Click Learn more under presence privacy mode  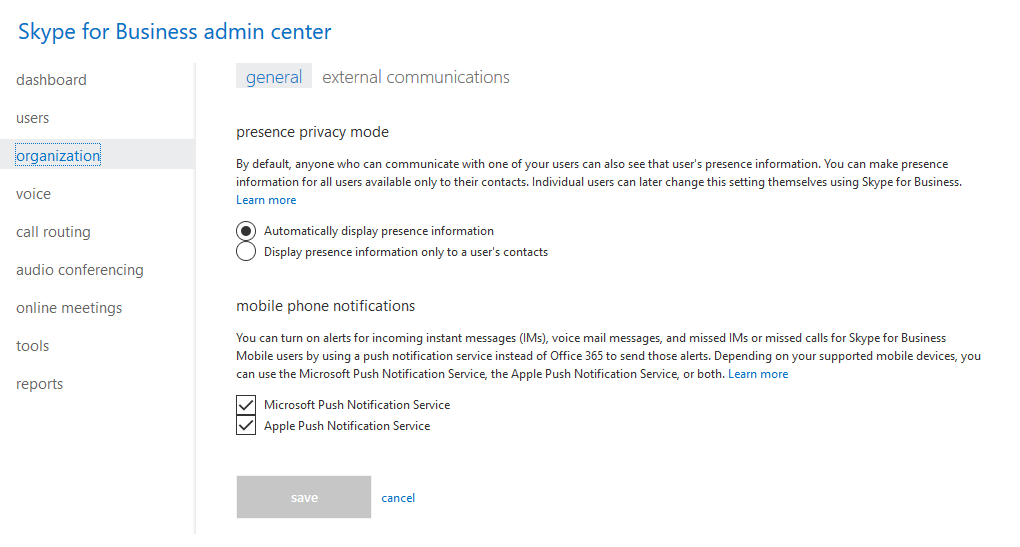pos(266,200)
